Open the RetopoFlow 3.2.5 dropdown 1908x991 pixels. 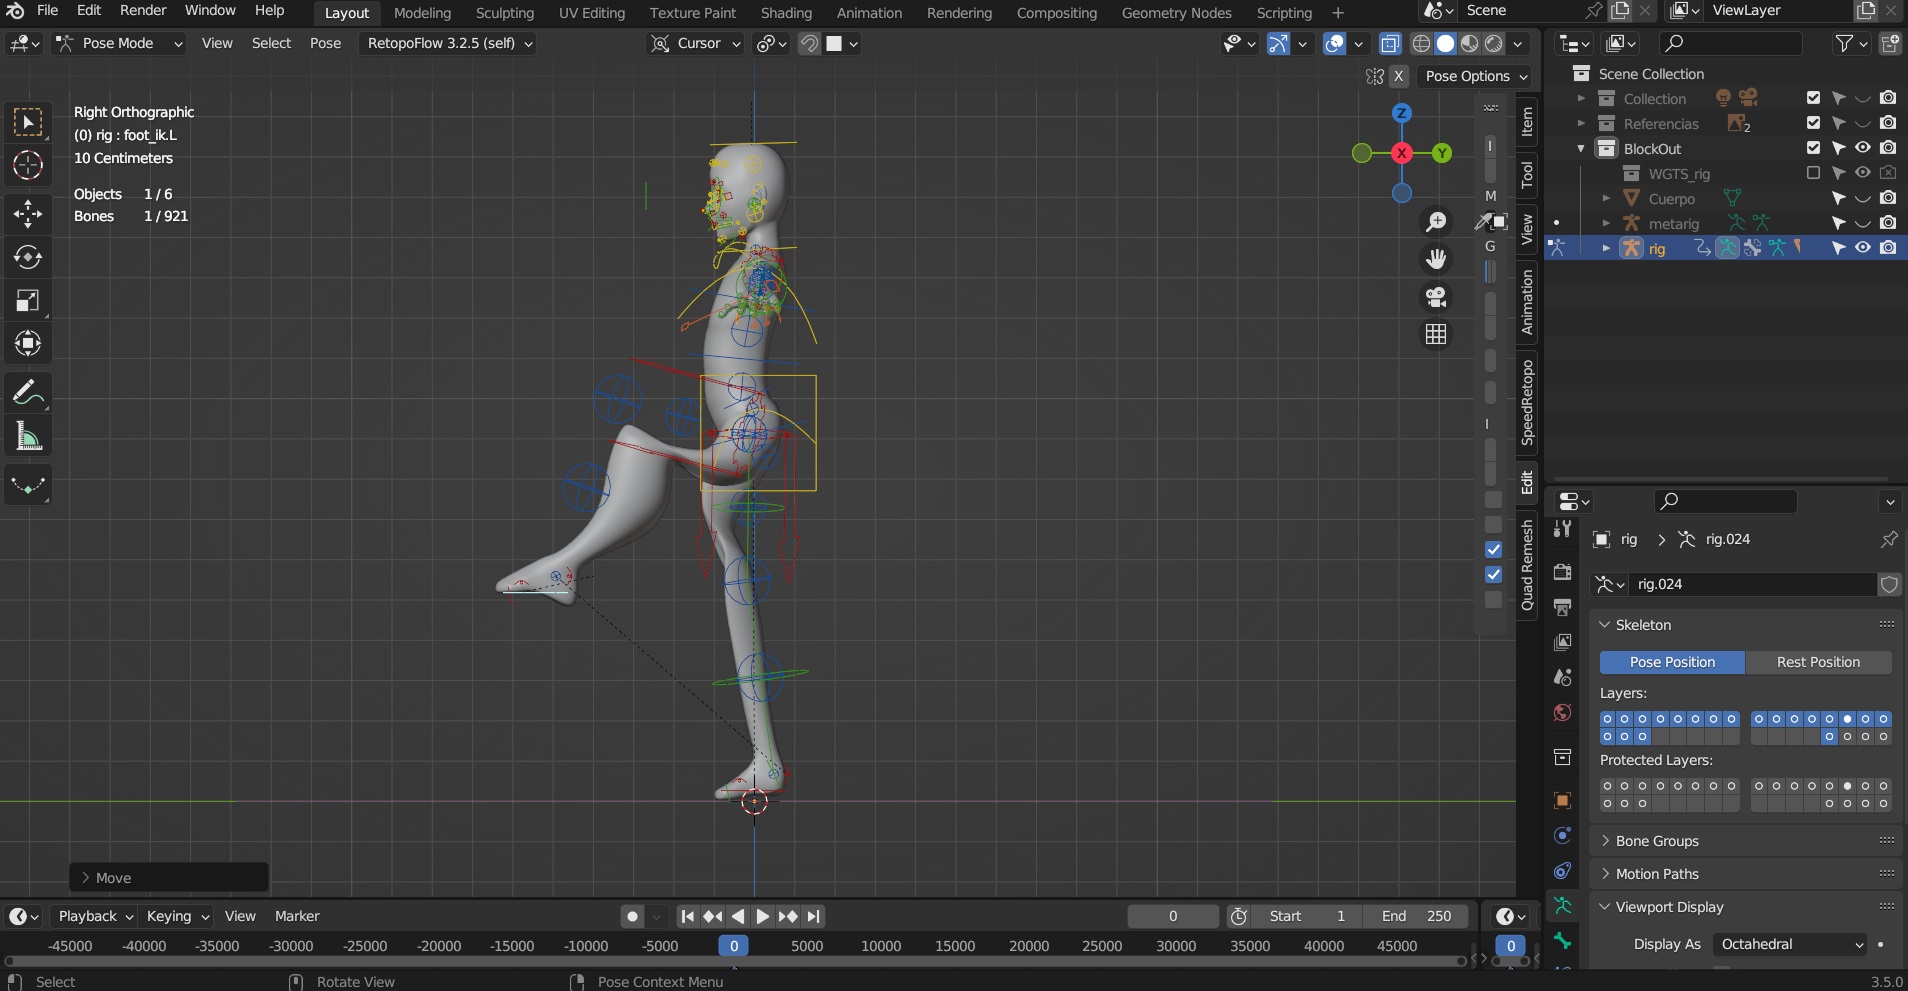448,43
